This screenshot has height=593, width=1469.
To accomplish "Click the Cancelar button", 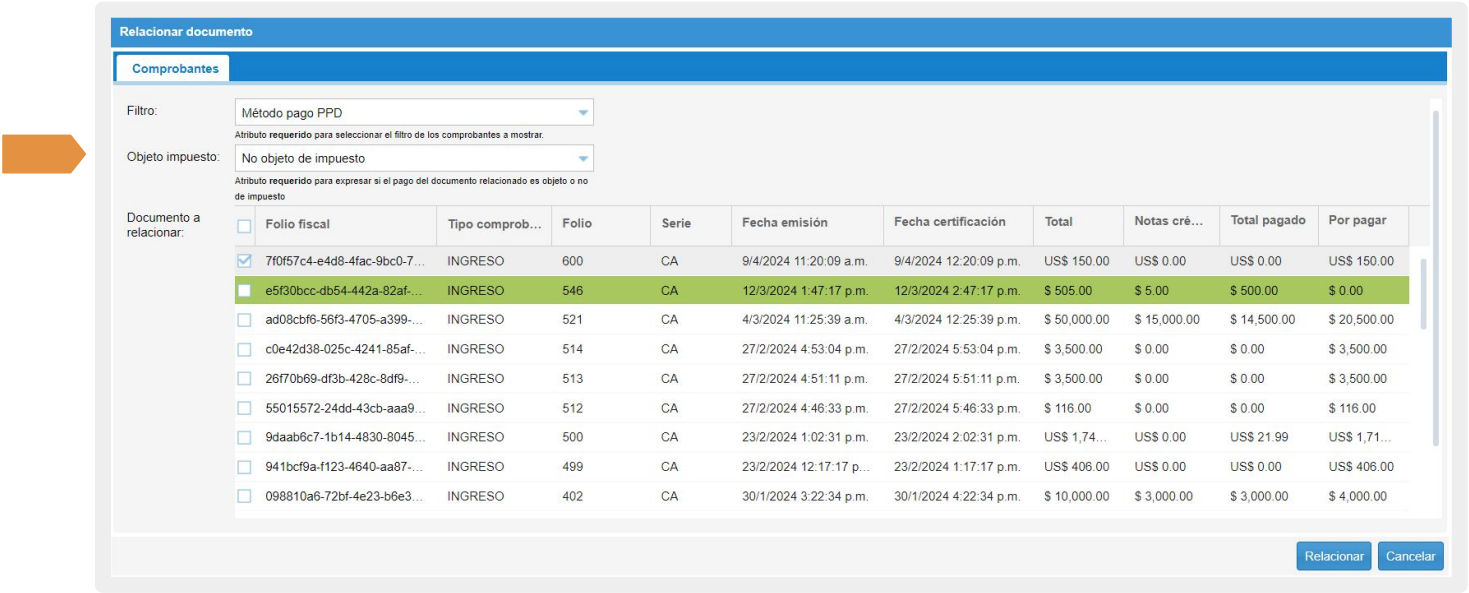I will (1410, 557).
